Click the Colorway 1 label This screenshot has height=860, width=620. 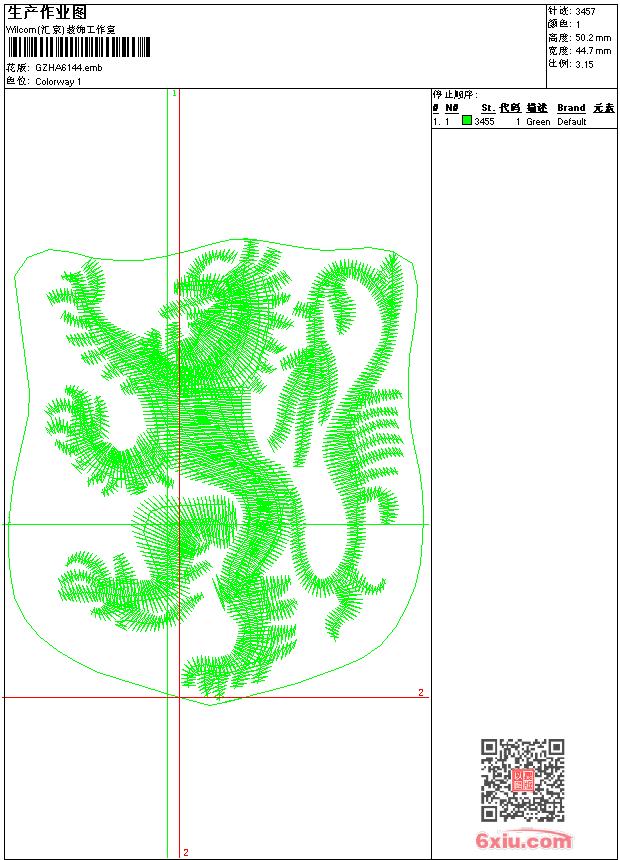(58, 81)
